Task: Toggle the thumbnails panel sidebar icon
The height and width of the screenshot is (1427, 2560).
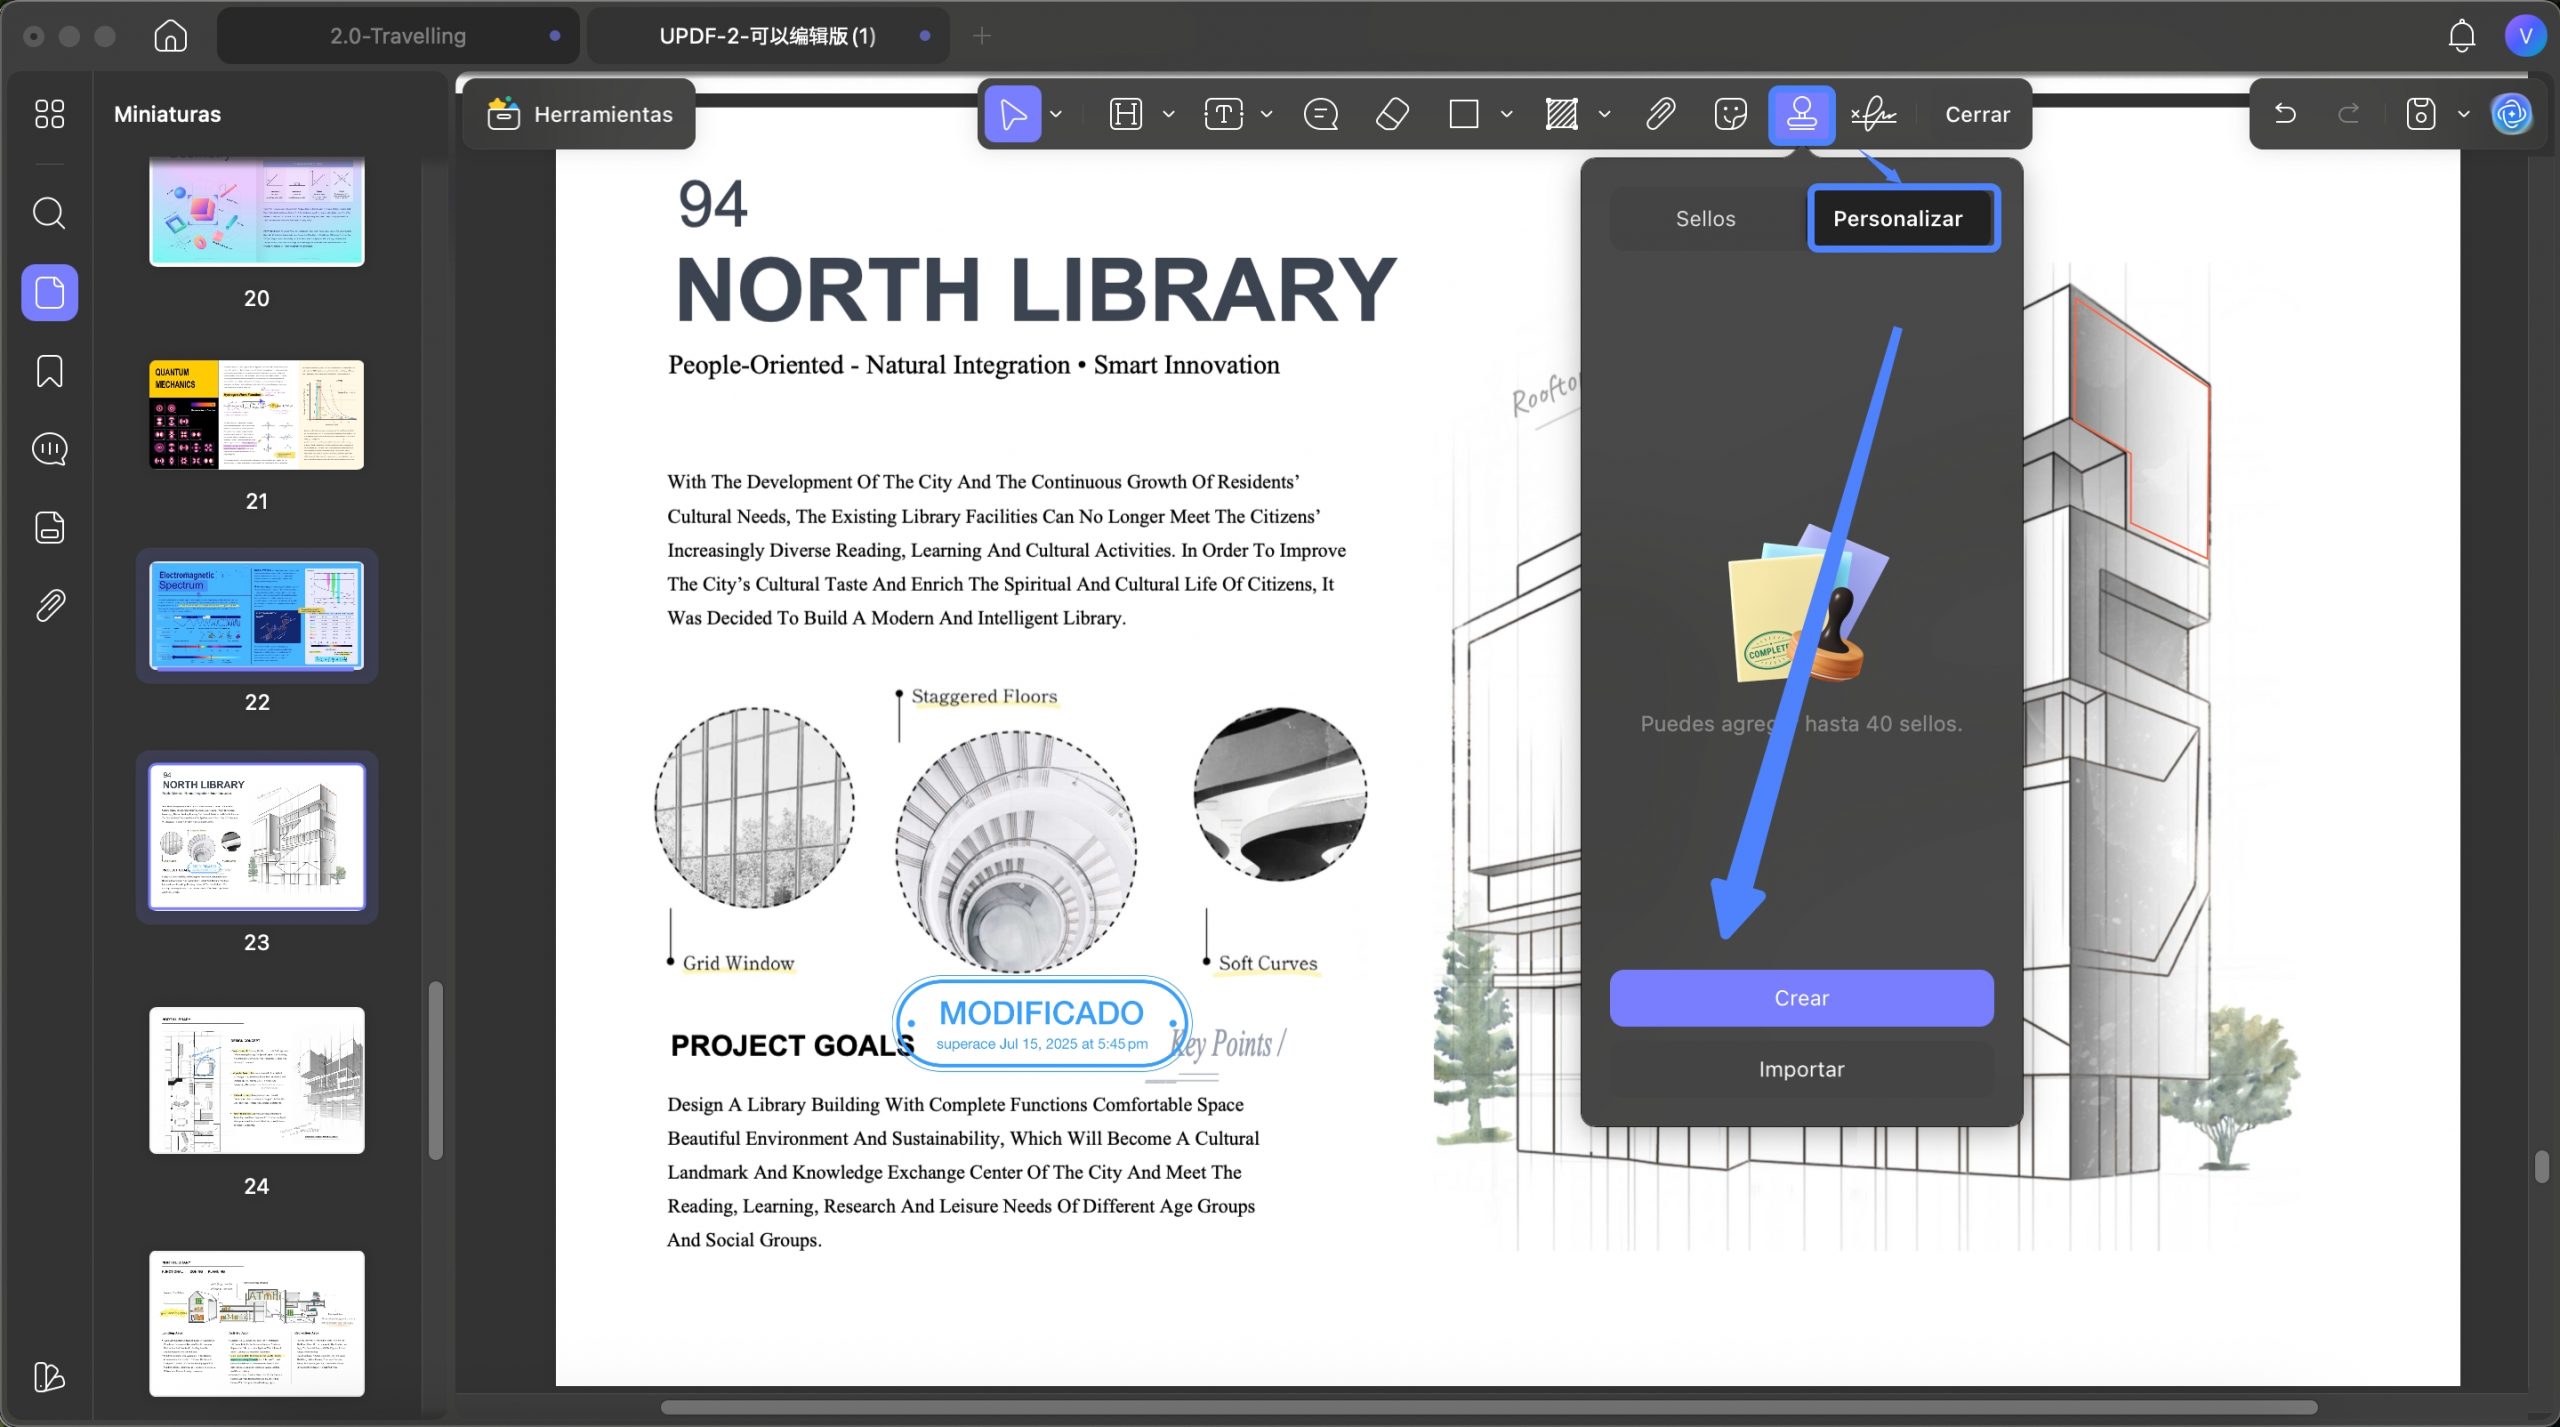Action: [x=49, y=293]
